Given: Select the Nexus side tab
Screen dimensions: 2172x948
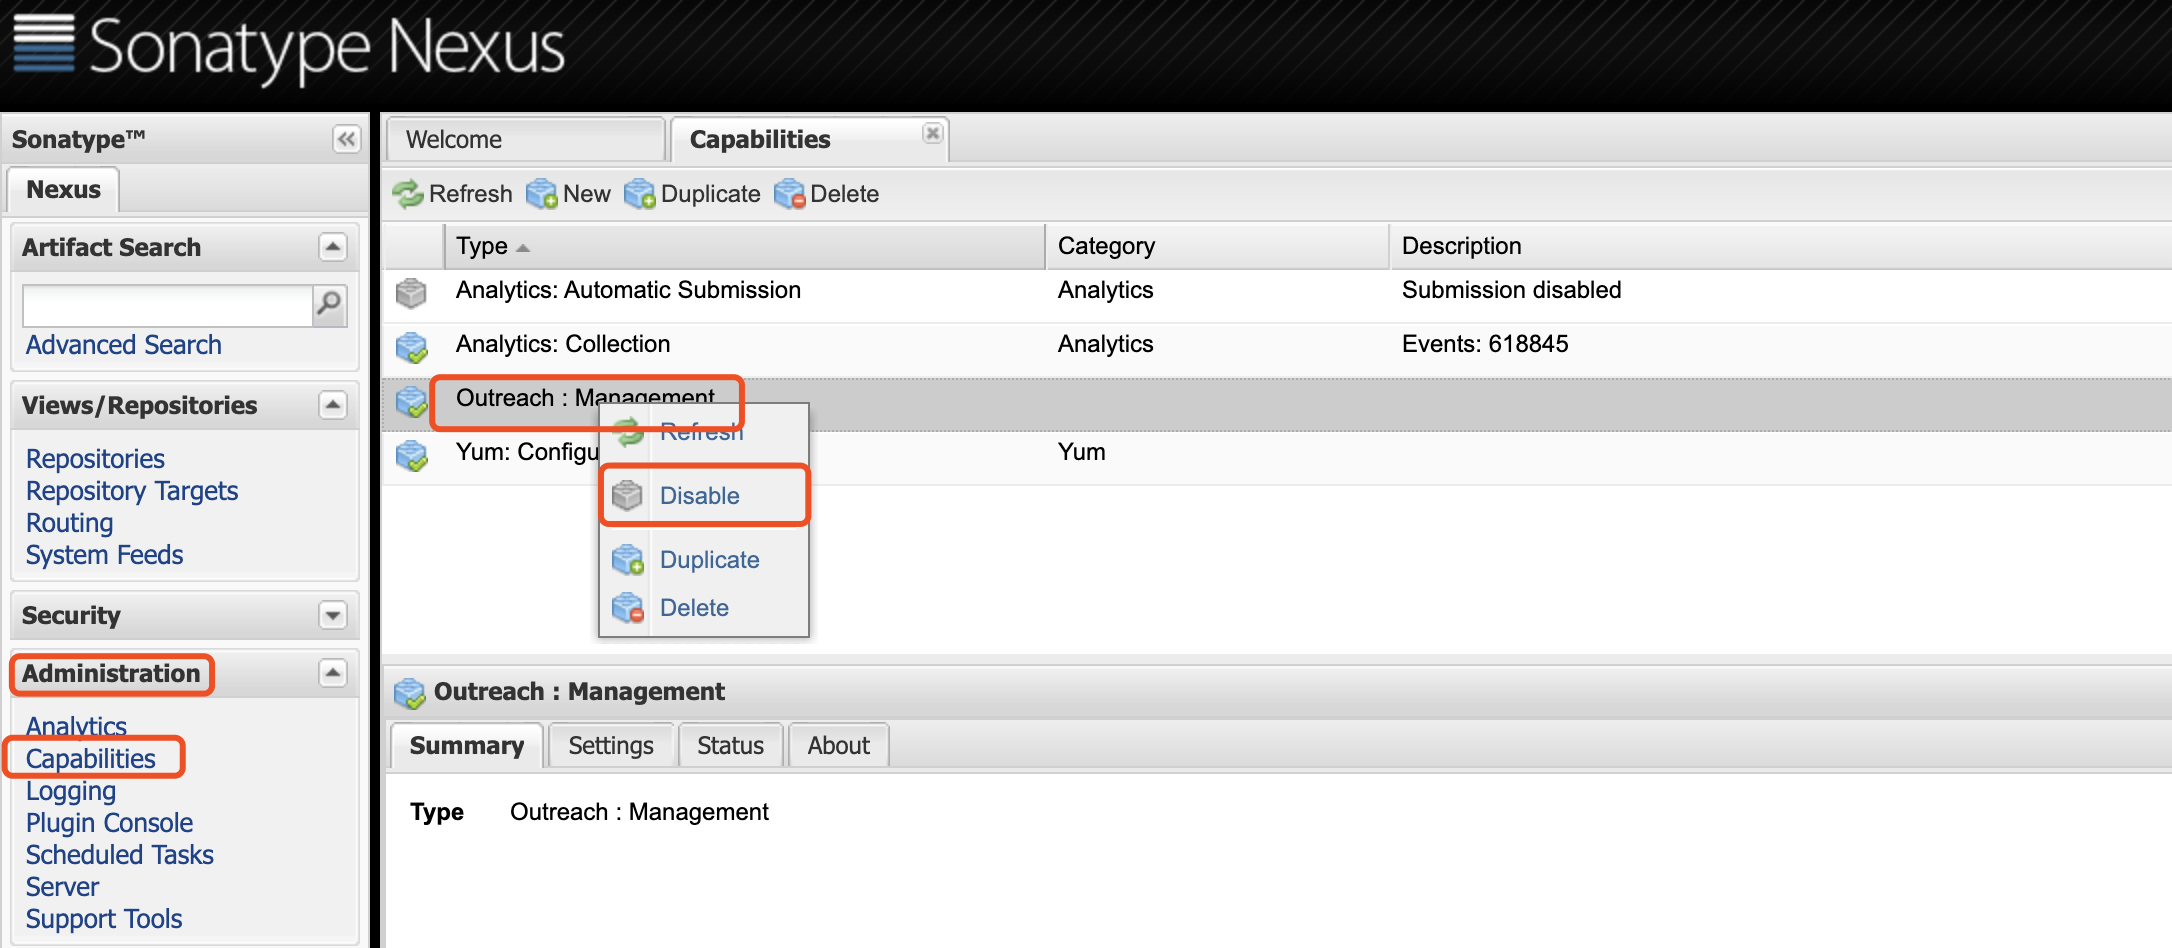Looking at the screenshot, I should (63, 189).
